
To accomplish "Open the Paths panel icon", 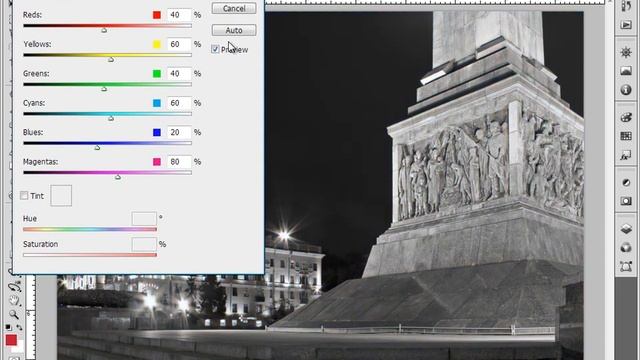I will click(626, 267).
